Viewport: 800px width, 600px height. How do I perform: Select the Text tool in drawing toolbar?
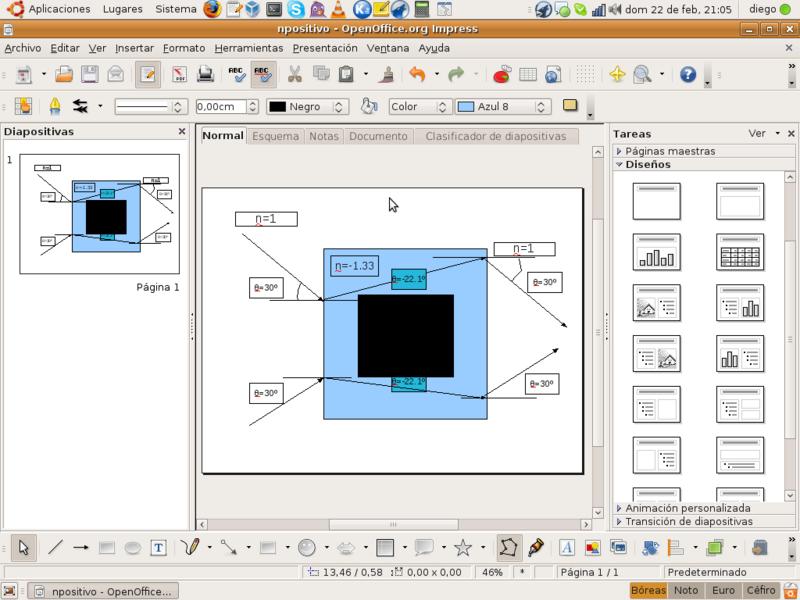click(x=158, y=547)
